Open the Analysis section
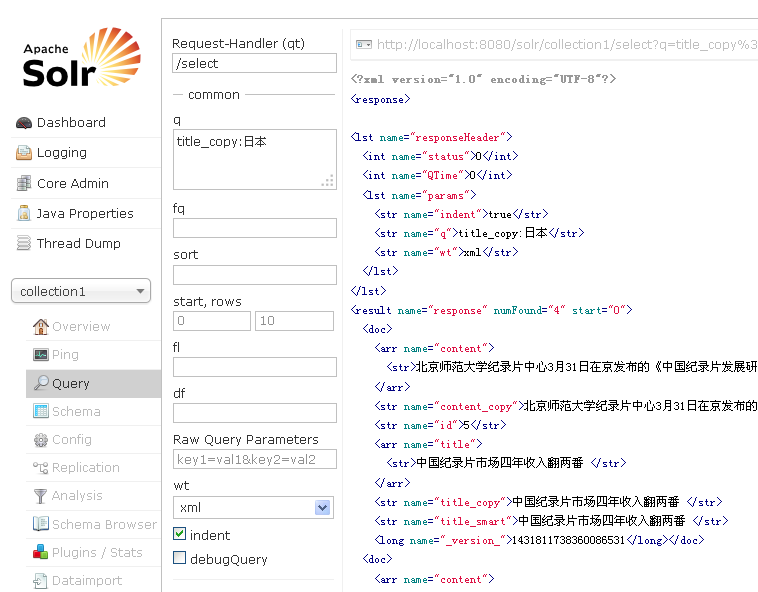 [x=77, y=496]
